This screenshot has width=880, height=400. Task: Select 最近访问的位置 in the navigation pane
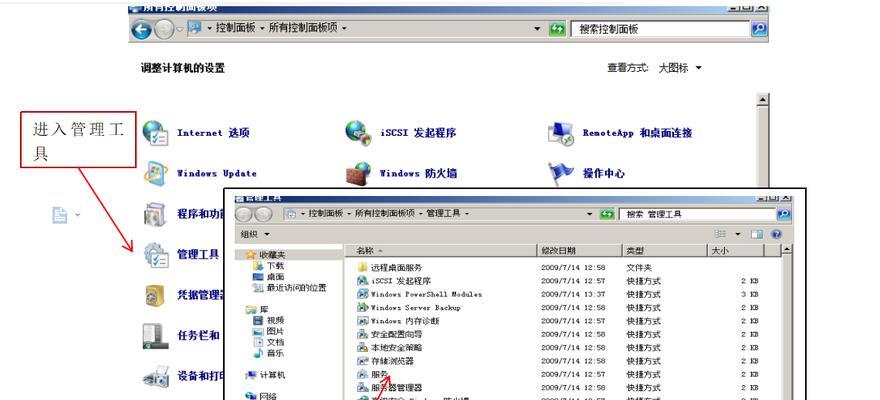(x=290, y=287)
